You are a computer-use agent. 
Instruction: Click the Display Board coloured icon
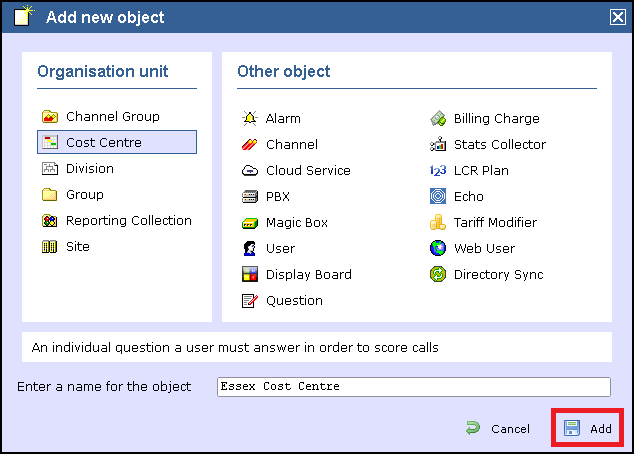pyautogui.click(x=249, y=274)
